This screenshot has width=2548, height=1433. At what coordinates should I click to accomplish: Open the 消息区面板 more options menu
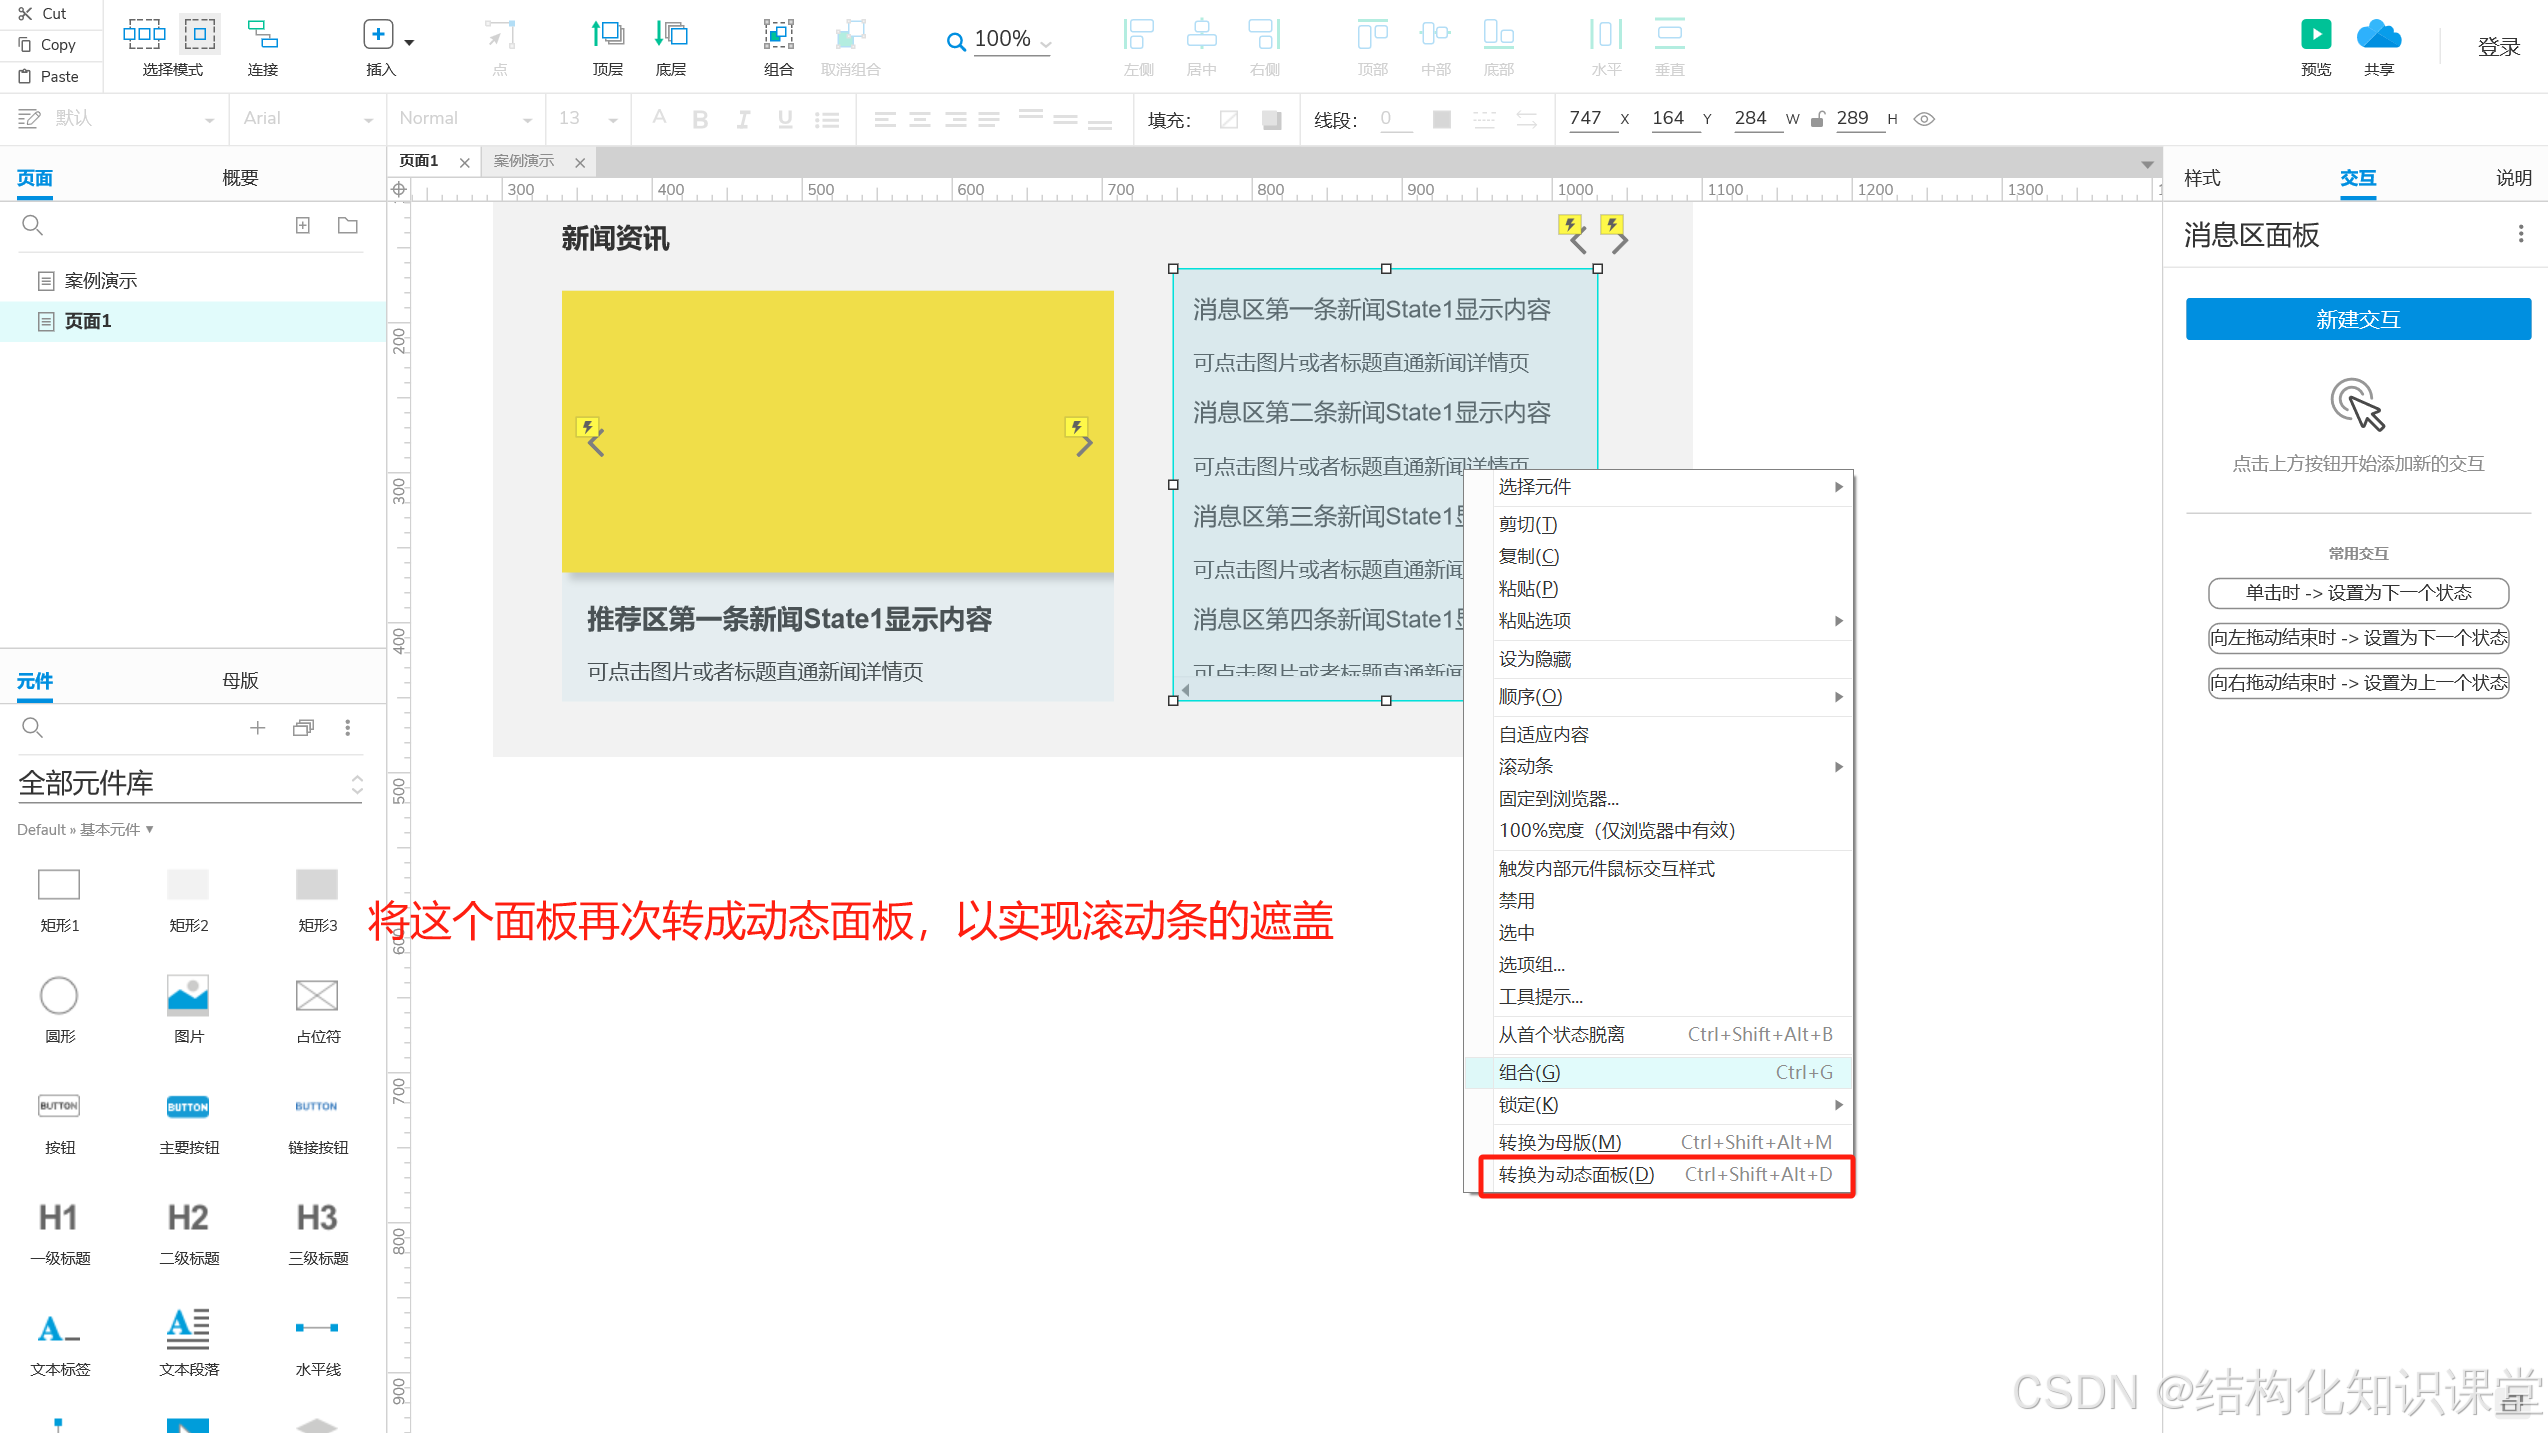pyautogui.click(x=2521, y=234)
